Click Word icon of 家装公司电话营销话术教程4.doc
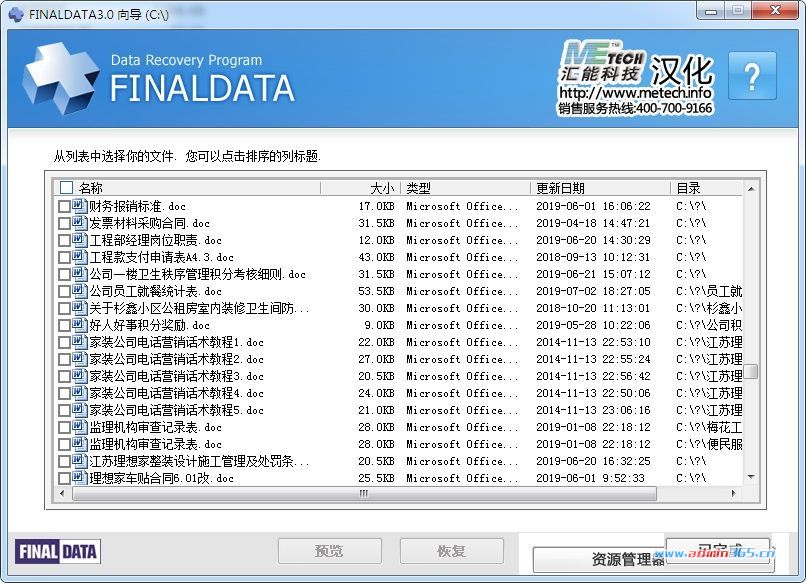806x583 pixels. click(79, 392)
